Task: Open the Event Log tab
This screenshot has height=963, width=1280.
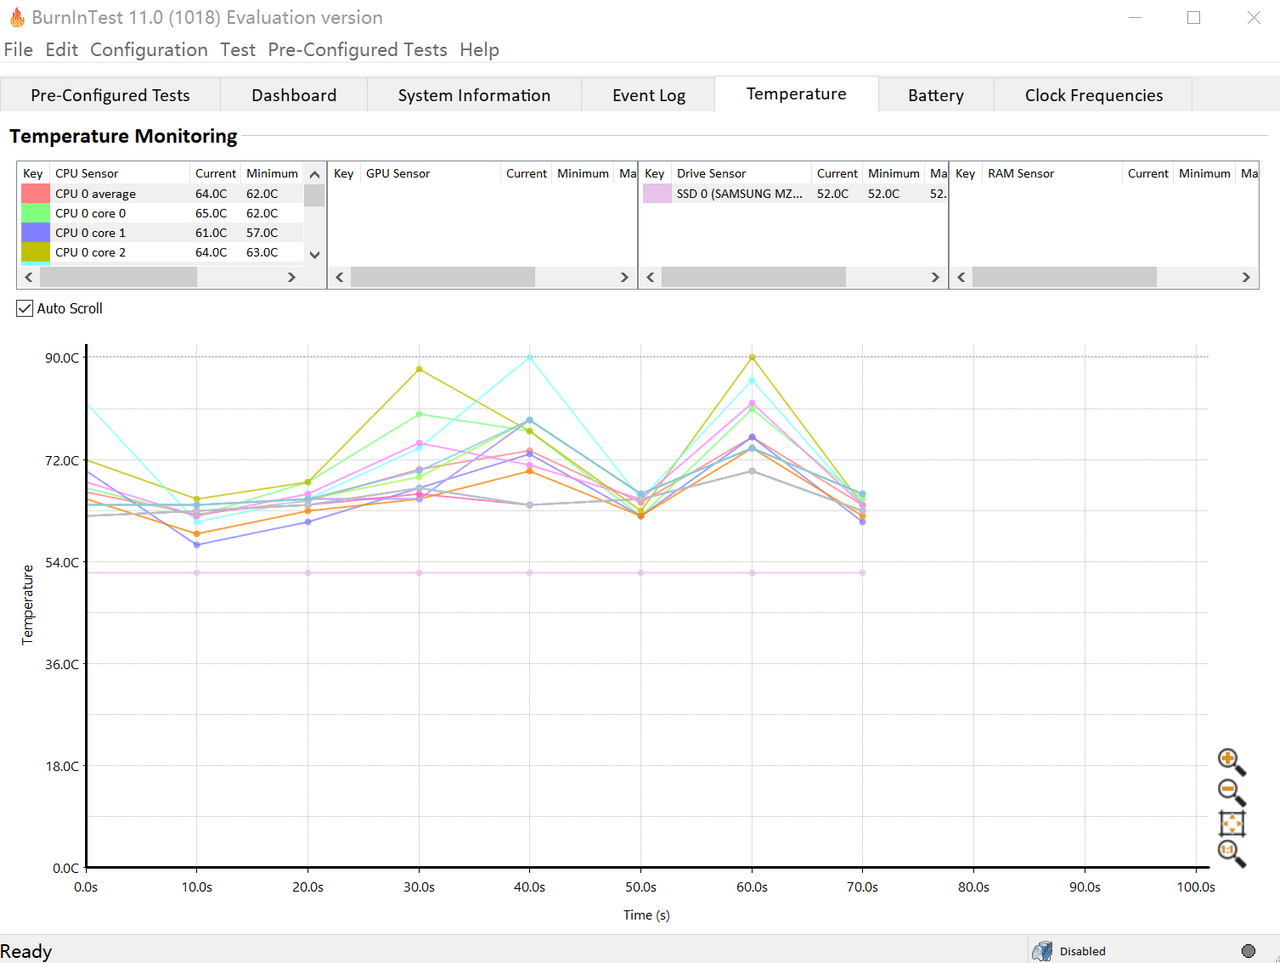Action: 648,95
